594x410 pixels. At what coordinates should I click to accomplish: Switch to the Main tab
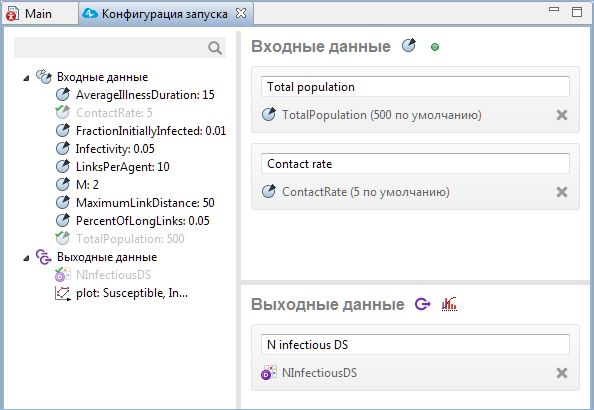pos(38,14)
